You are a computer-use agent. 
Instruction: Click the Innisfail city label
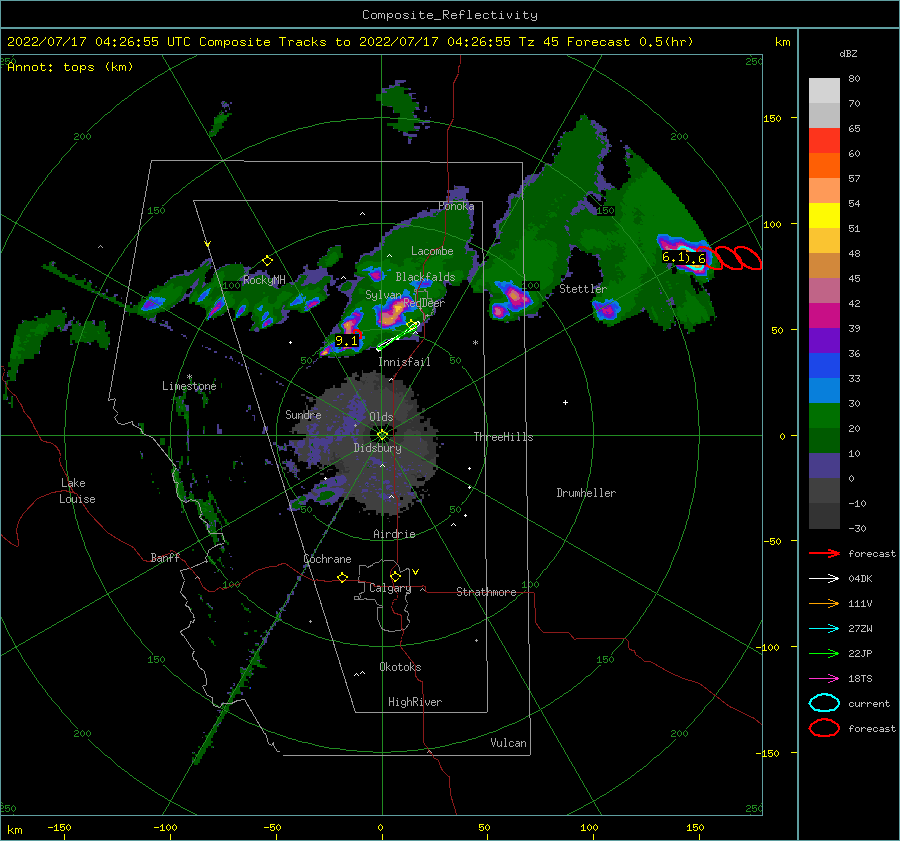point(404,362)
